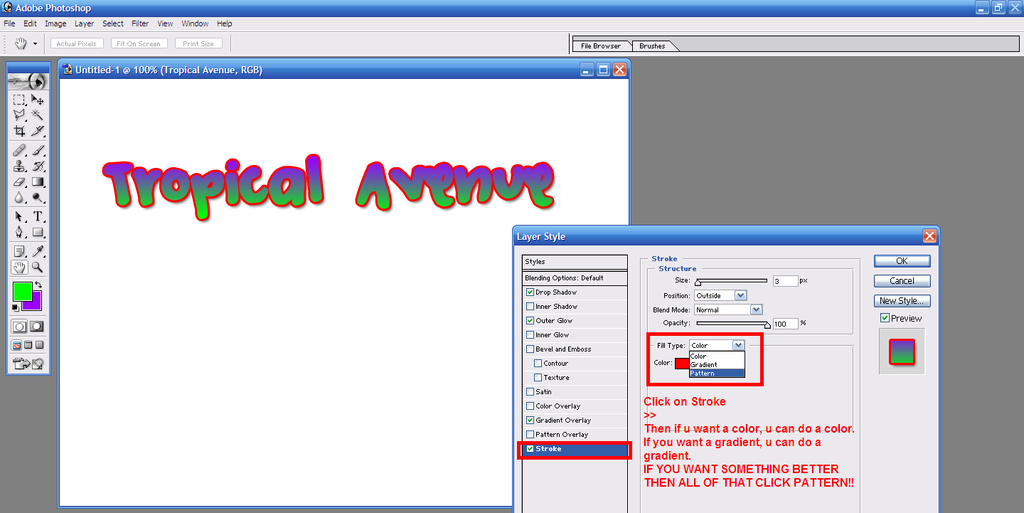The height and width of the screenshot is (513, 1024).
Task: Open the File menu
Action: (9, 23)
